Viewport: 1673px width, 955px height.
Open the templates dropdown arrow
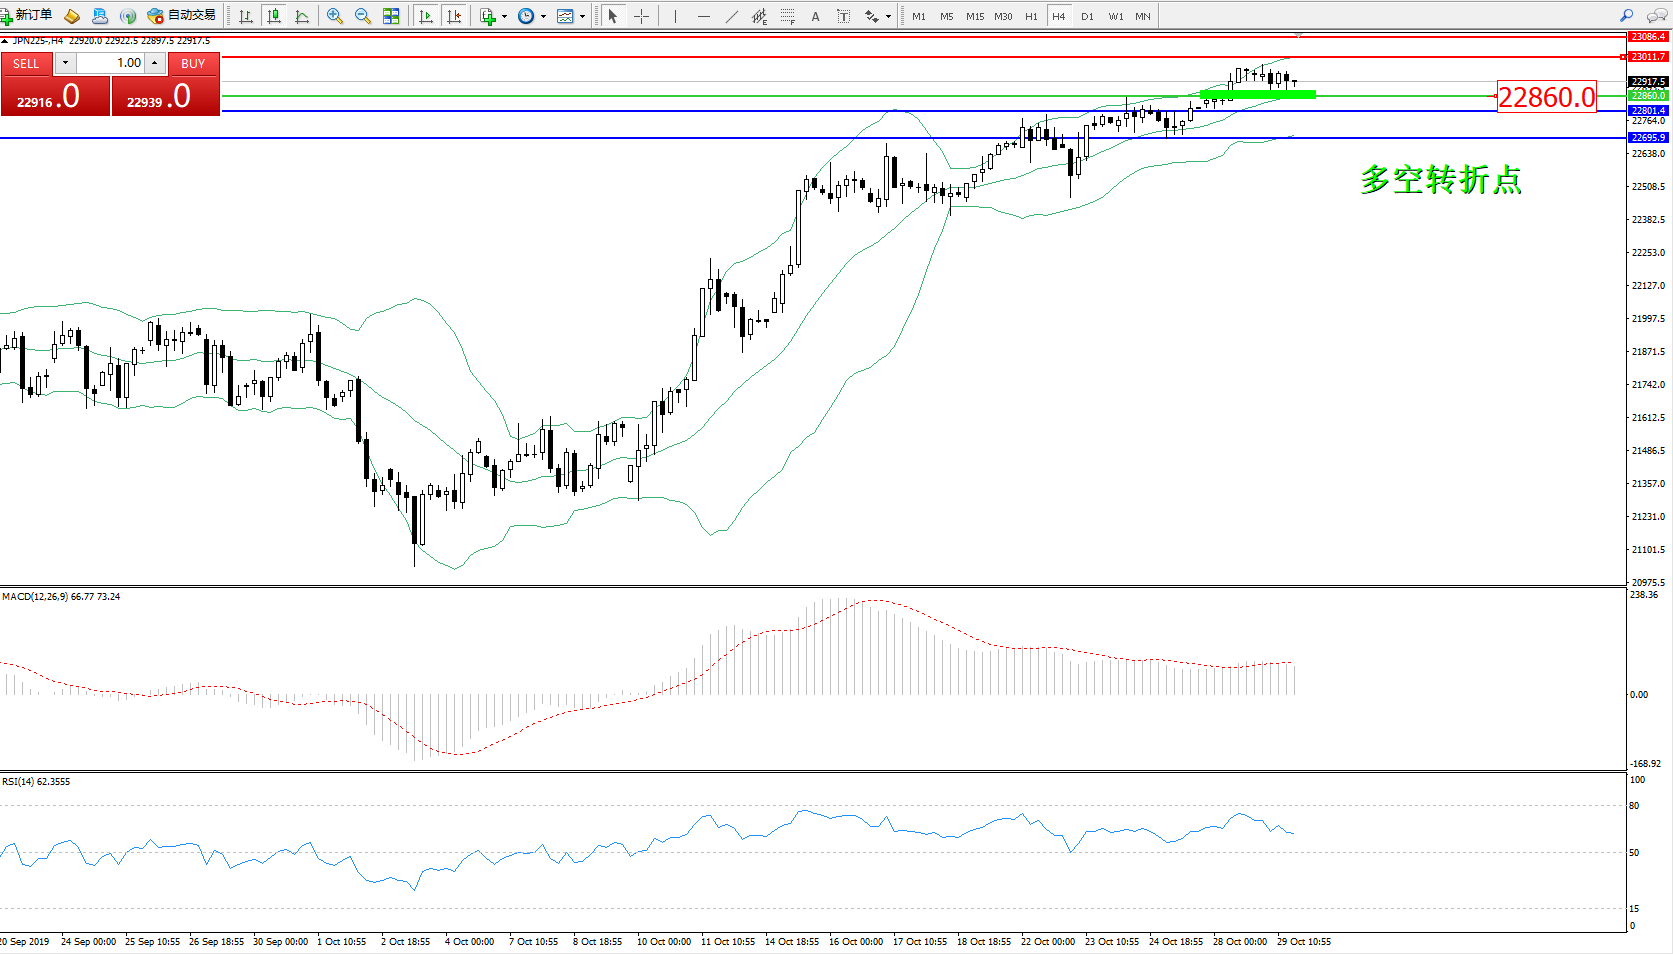582,16
